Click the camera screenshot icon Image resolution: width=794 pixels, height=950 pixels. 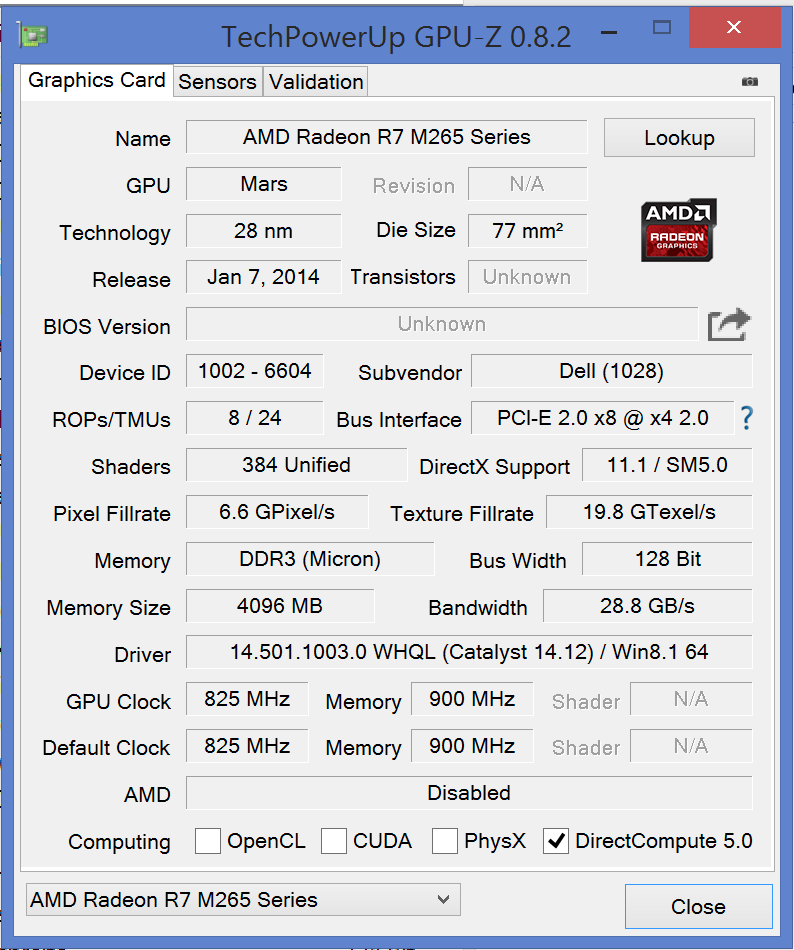(750, 81)
